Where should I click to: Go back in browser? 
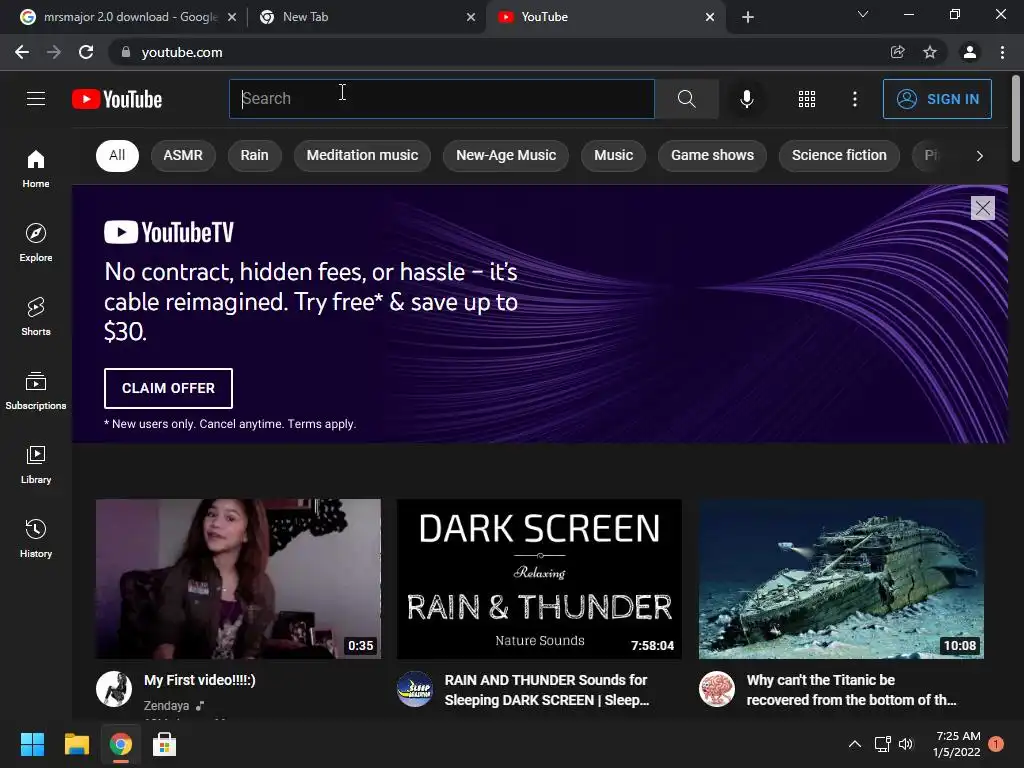(x=22, y=52)
